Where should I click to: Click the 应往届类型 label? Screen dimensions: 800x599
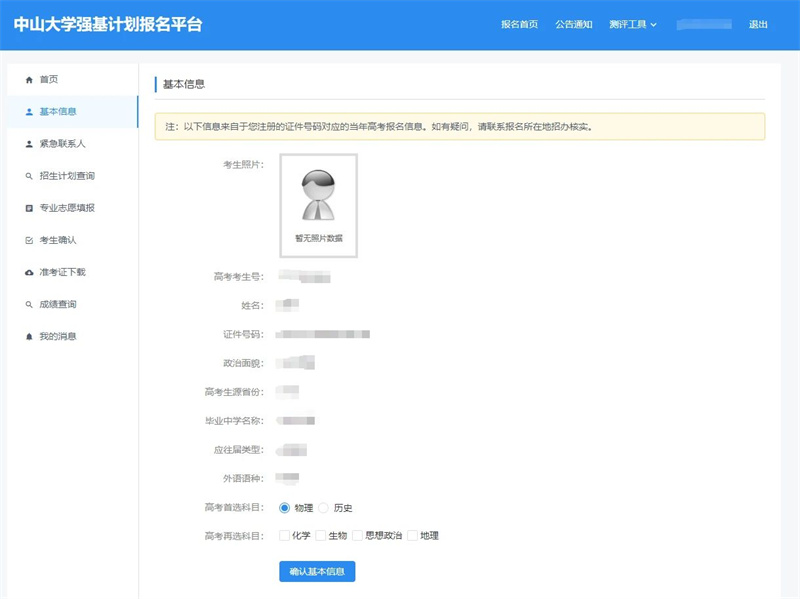(x=239, y=450)
